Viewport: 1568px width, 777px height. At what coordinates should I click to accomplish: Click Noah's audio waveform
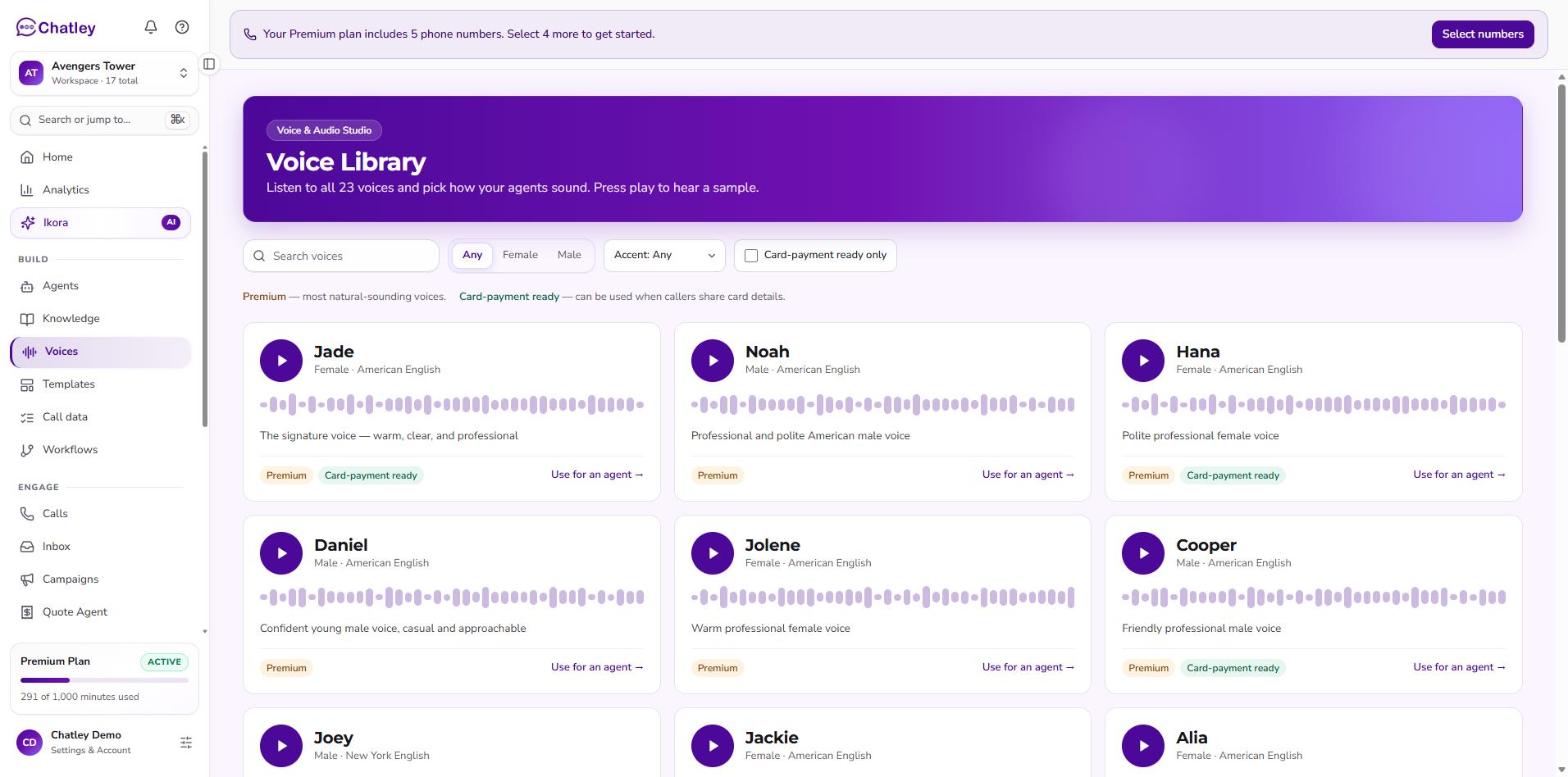(x=883, y=405)
